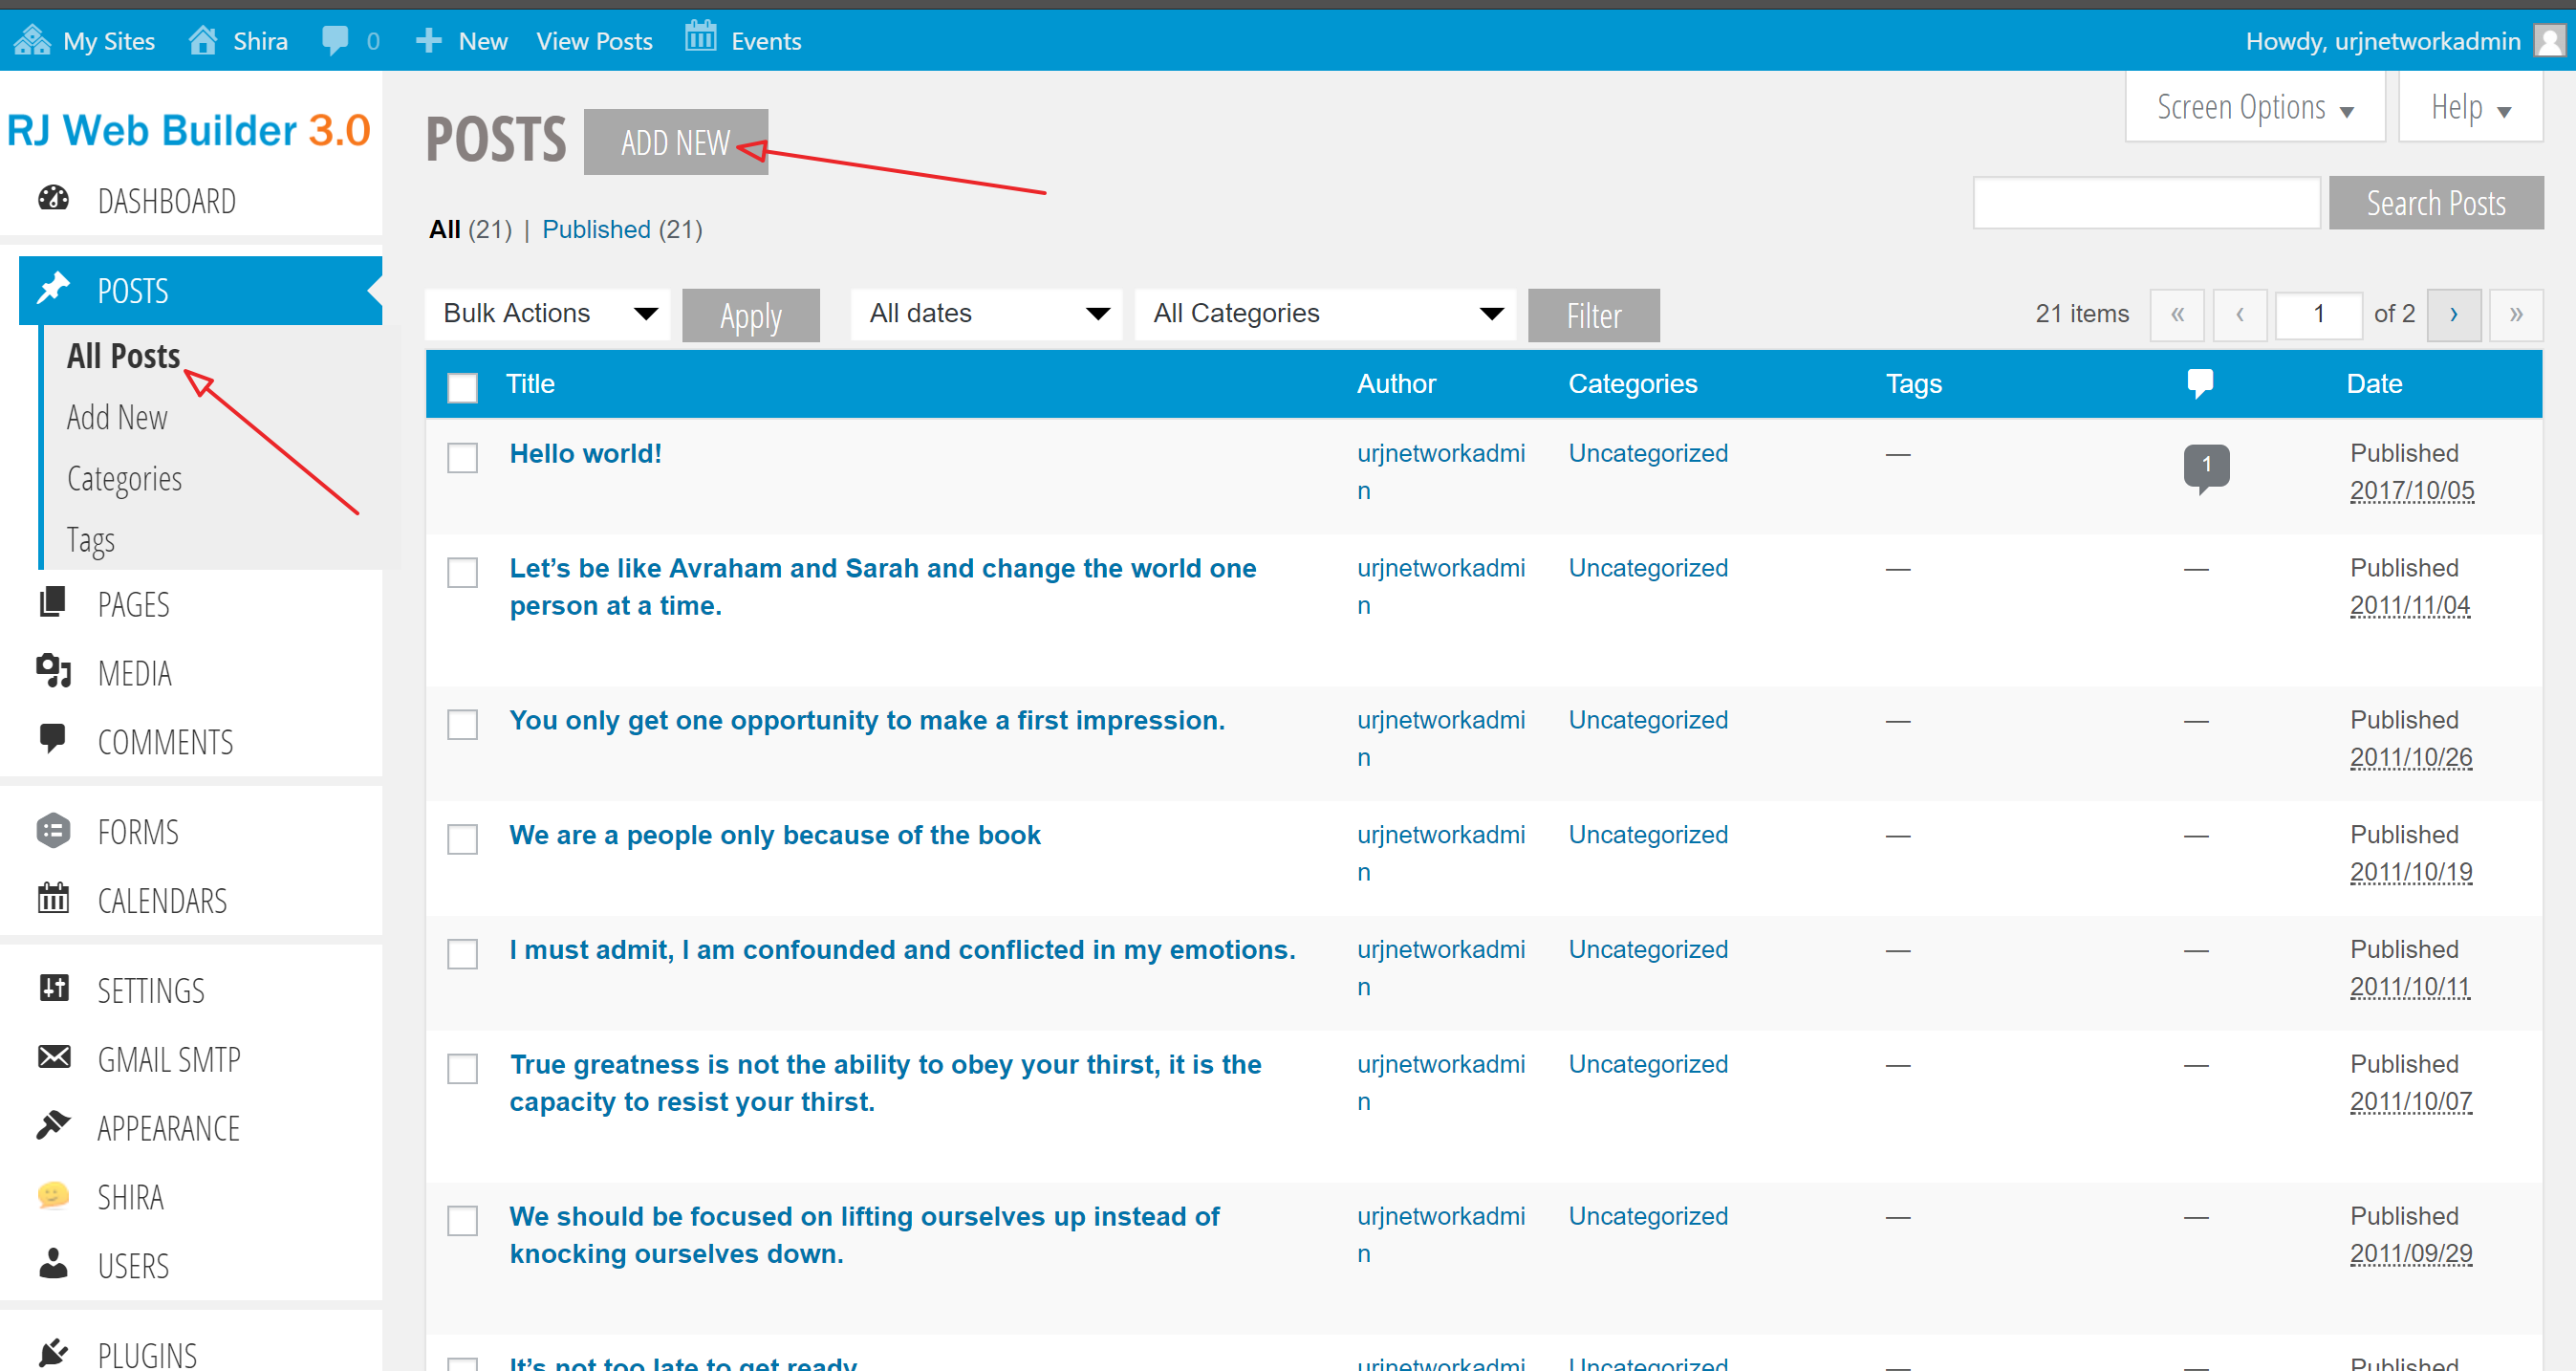This screenshot has height=1371, width=2576.
Task: Click the Forms icon in sidebar
Action: click(53, 830)
